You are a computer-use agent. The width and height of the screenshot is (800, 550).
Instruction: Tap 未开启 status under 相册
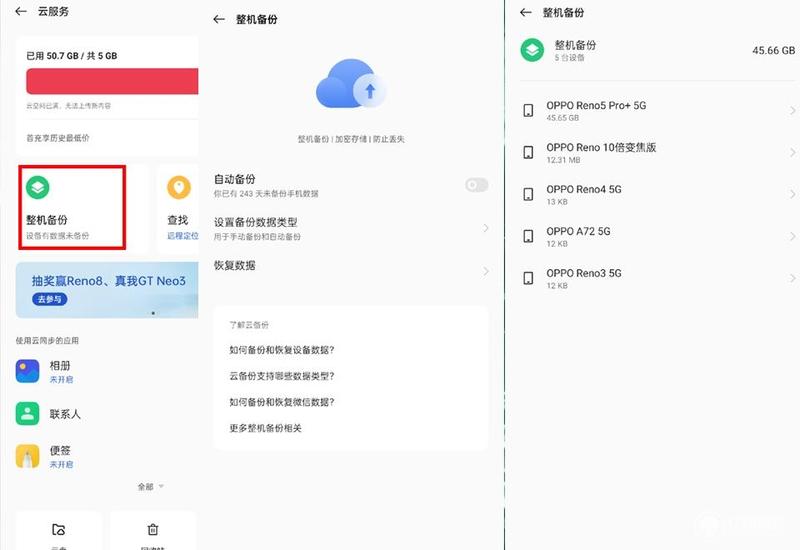click(x=61, y=380)
